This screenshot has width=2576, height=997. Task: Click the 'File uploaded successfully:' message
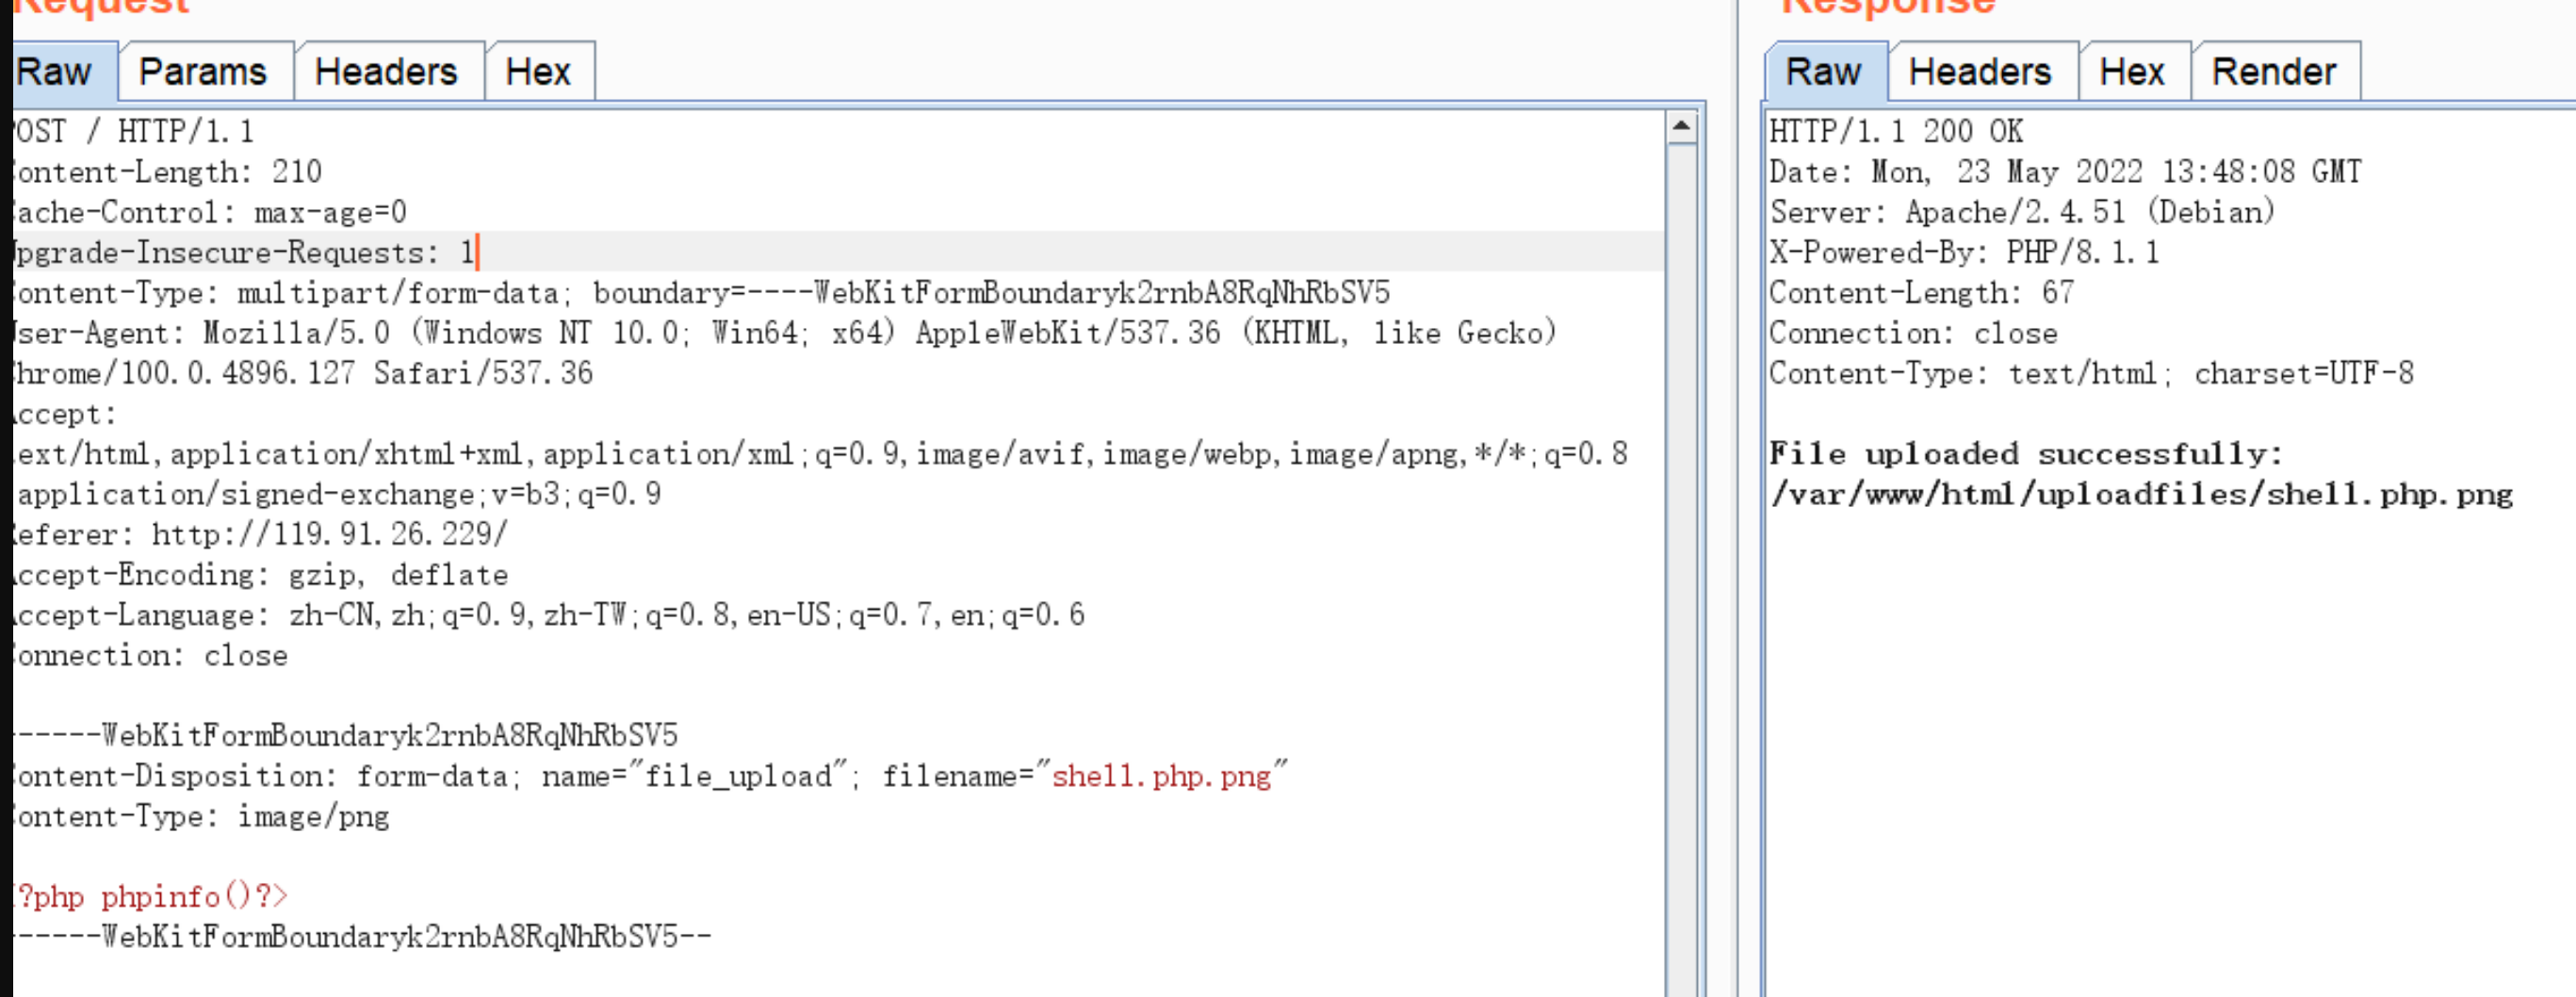coord(2026,454)
